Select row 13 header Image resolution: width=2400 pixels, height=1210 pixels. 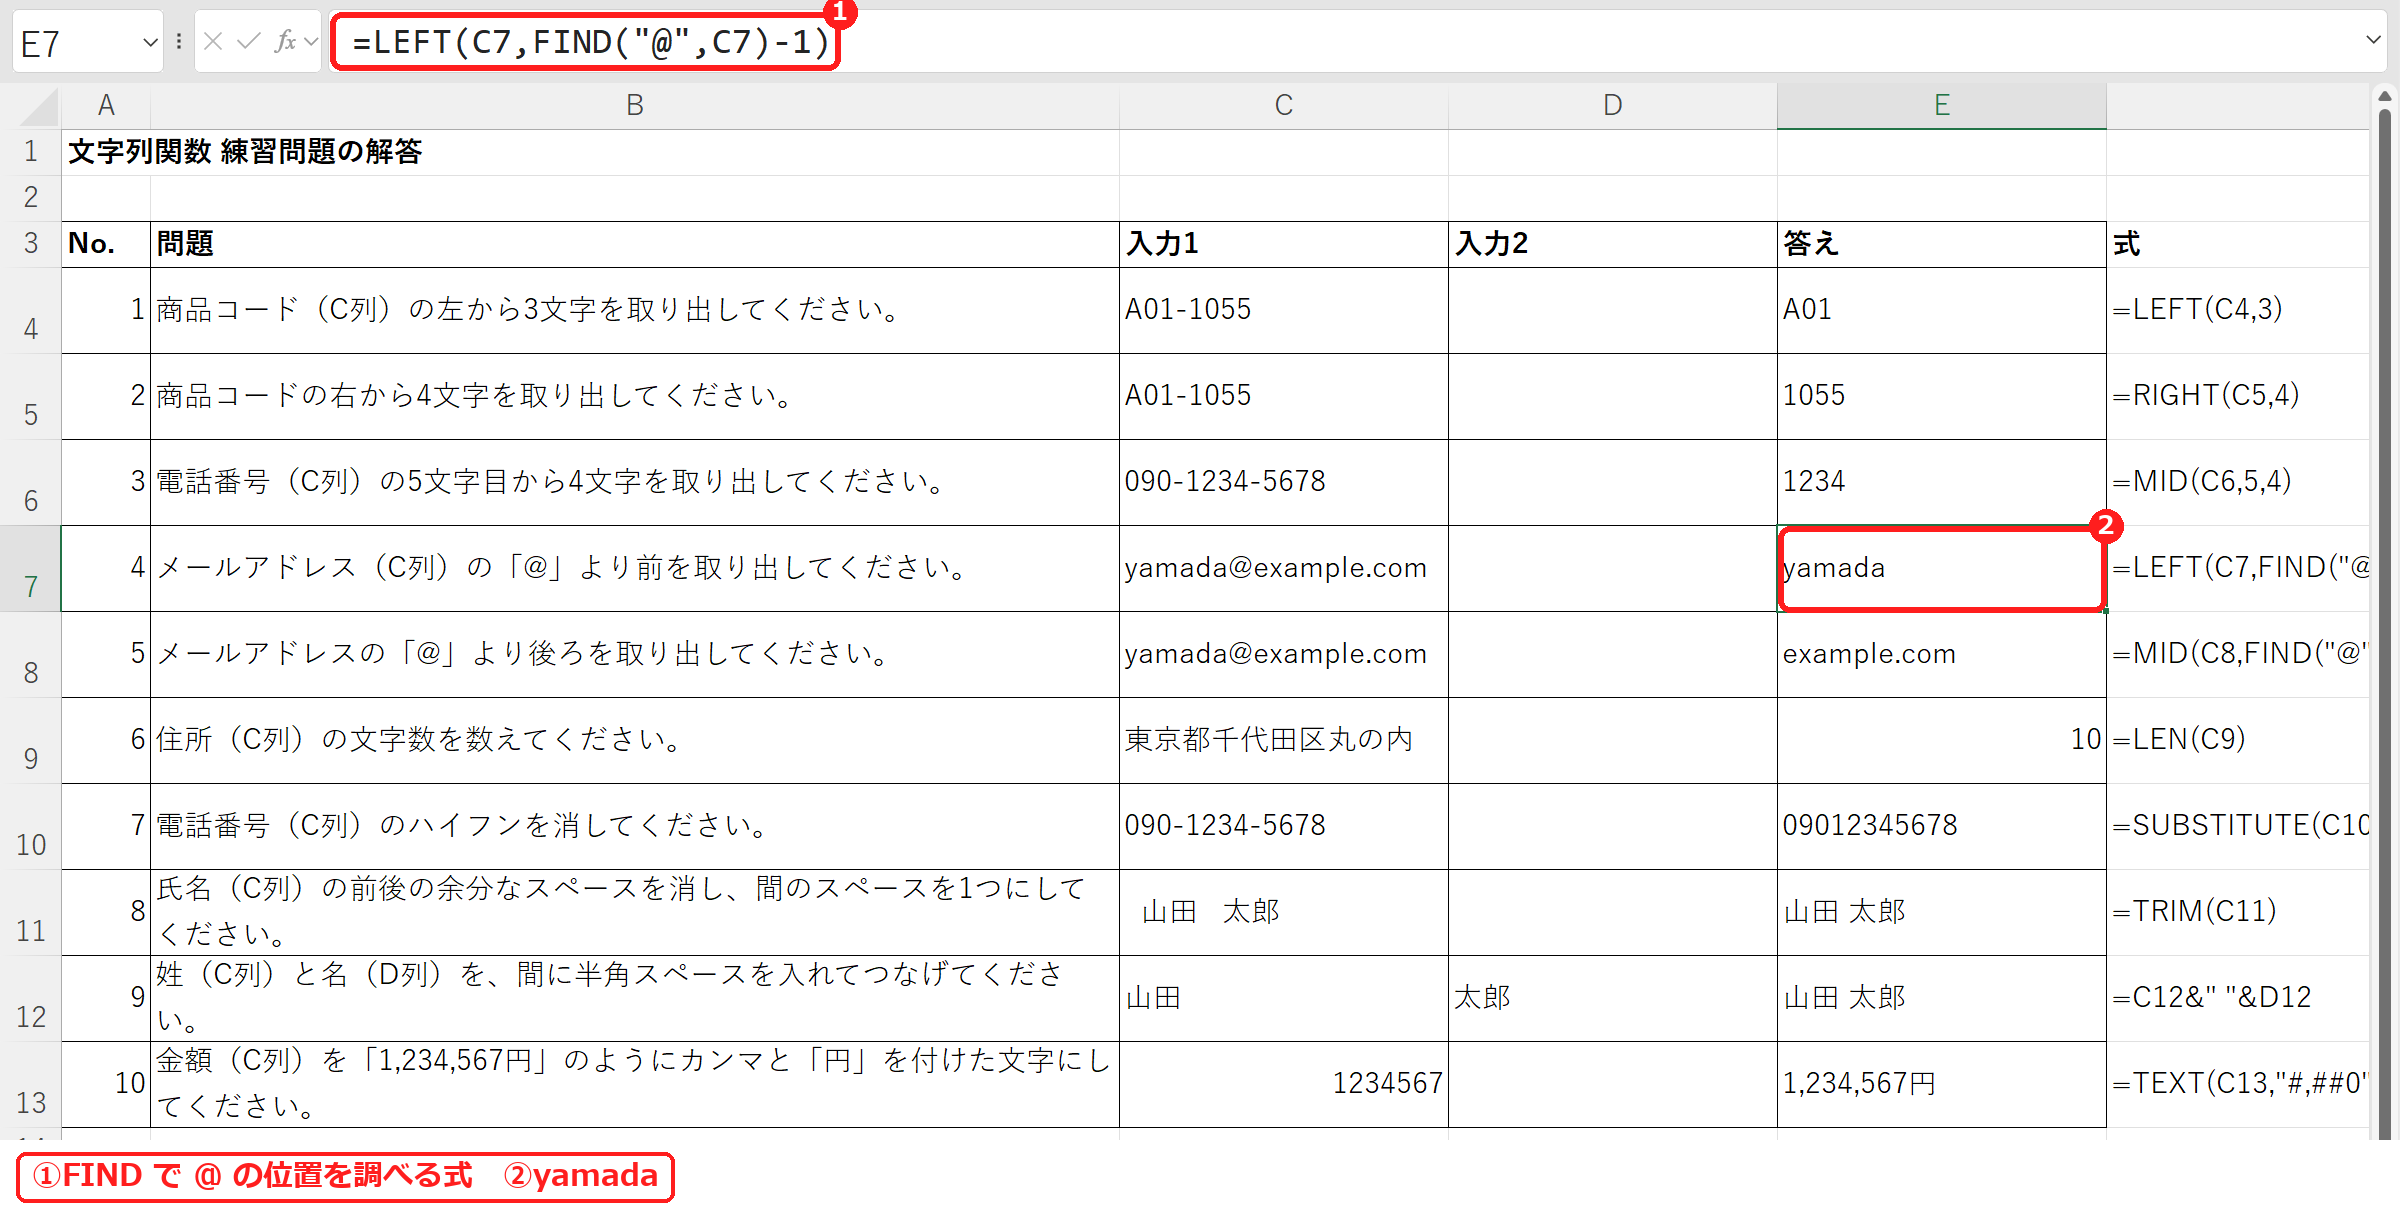[31, 1085]
